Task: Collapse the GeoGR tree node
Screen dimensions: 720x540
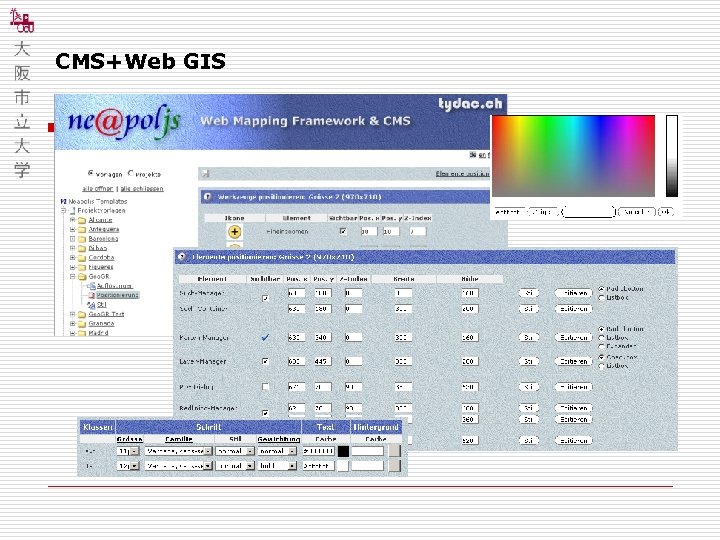Action: (73, 276)
